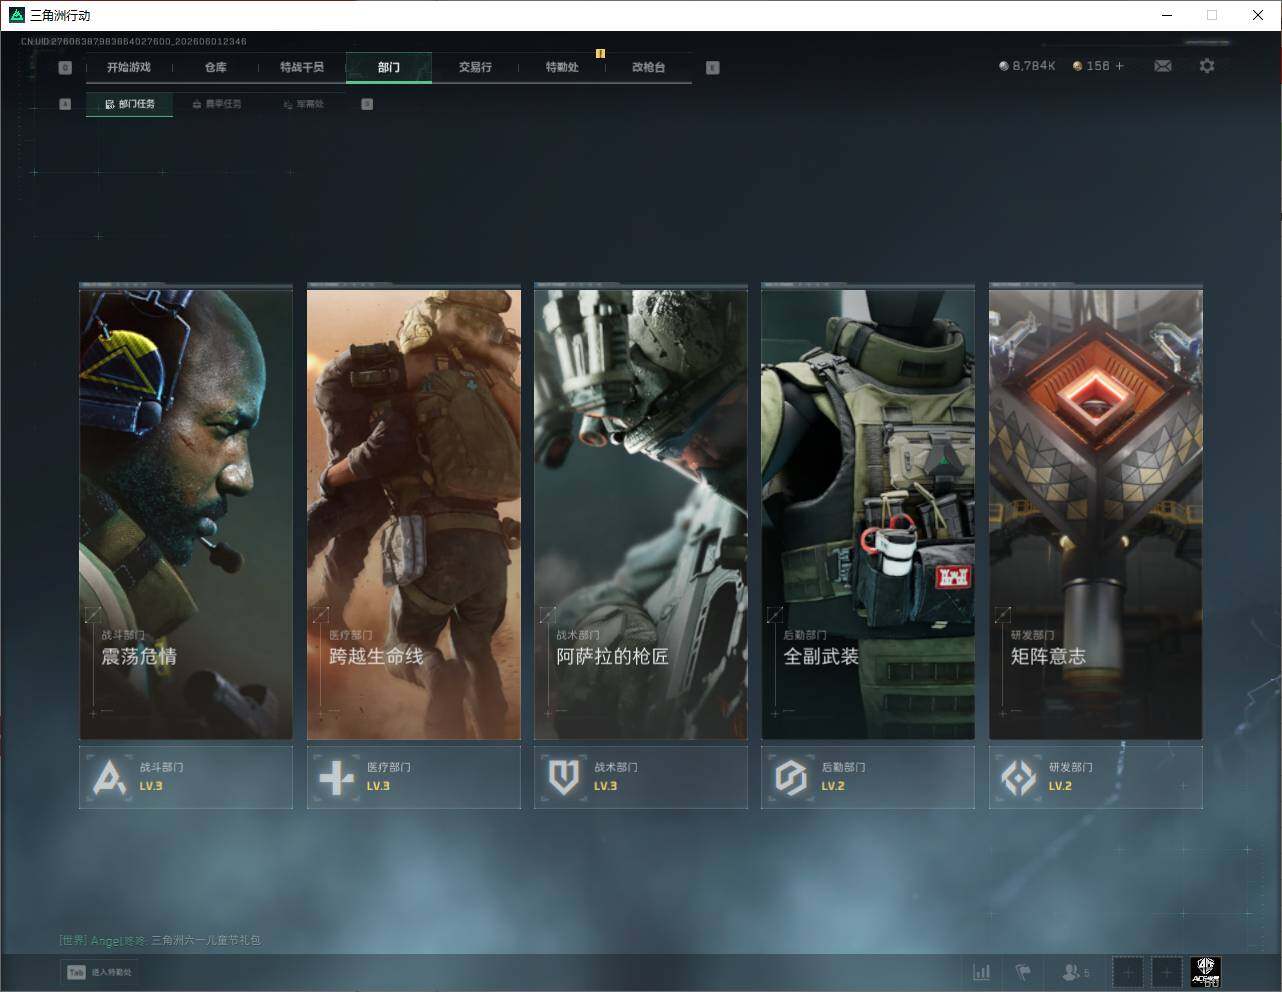Click the flag icon in the bottom bar

(x=1023, y=972)
